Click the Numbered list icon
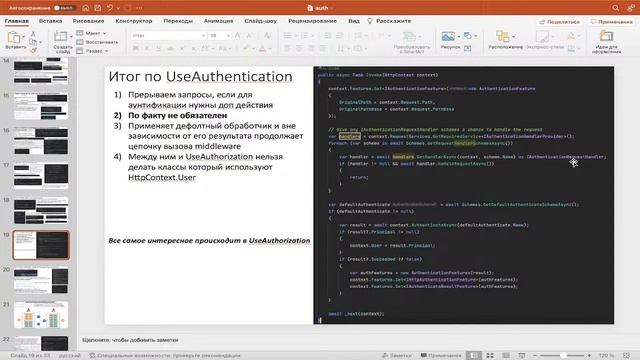Viewport: 640px width, 360px height. [x=304, y=36]
